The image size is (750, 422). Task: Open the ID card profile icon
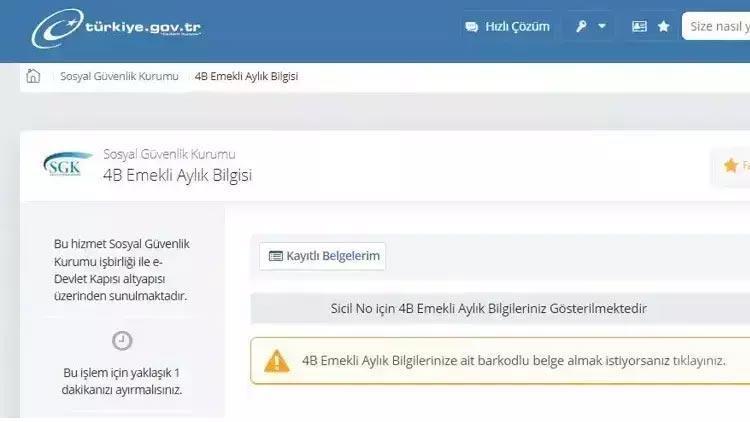pyautogui.click(x=639, y=26)
